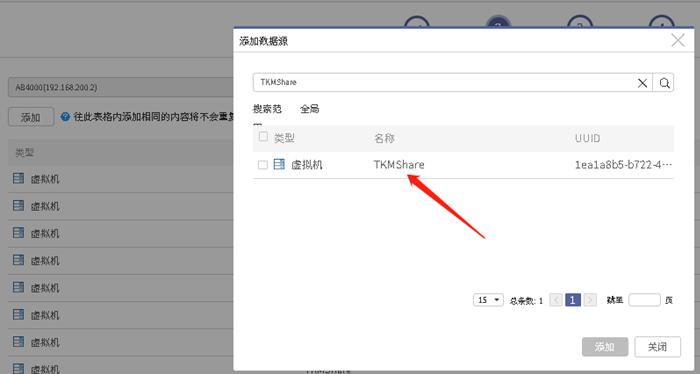Click the 总条数: 1 label
Screen dimensions: 700x374
(526, 301)
